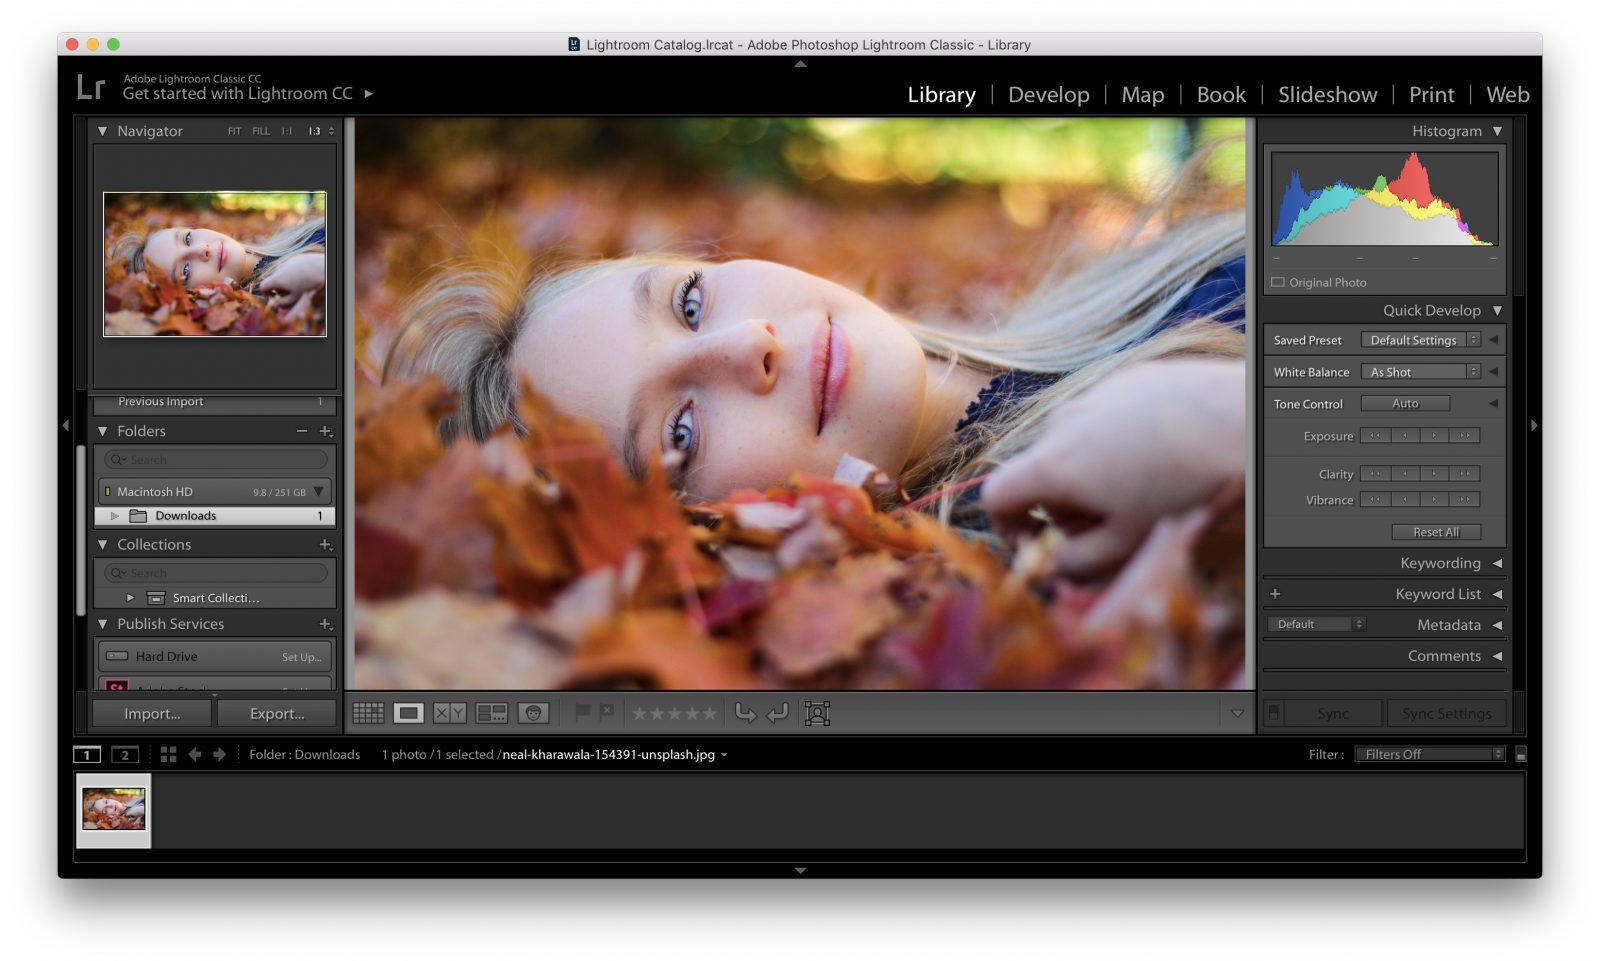Select Loupe view icon

[408, 713]
